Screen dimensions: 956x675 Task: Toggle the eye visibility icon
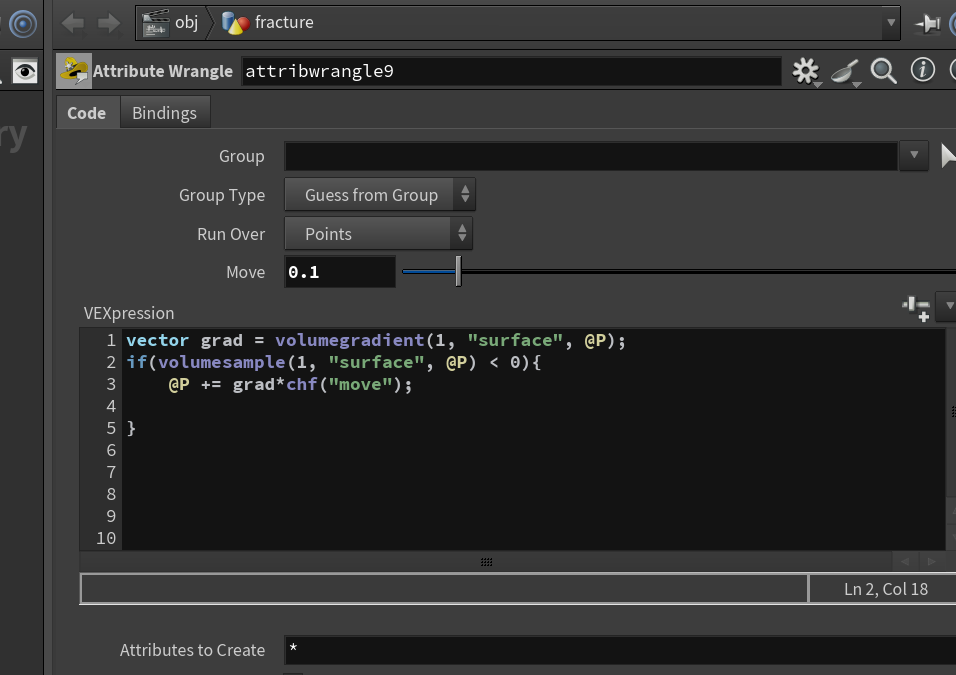point(25,71)
